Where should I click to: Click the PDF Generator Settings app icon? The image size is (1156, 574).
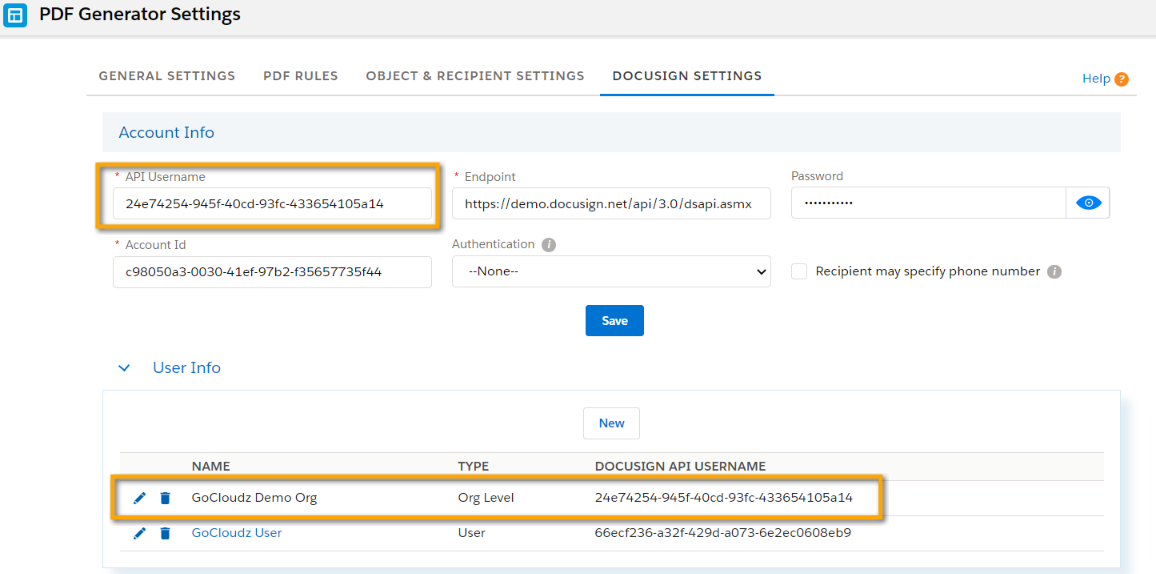(15, 15)
